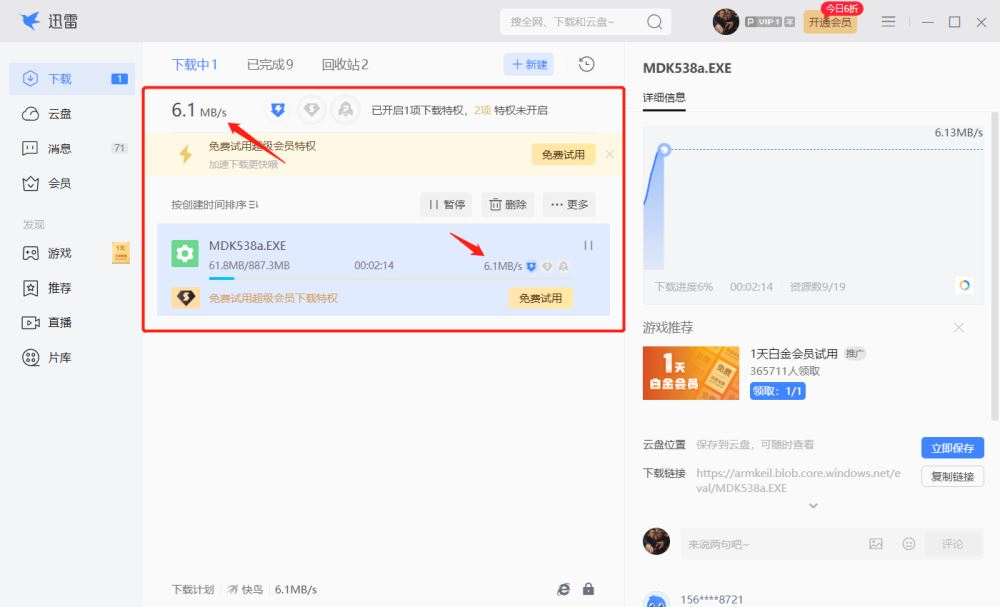Click the lightning bolt icon in yellow banner
This screenshot has height=607, width=1000.
[x=186, y=154]
